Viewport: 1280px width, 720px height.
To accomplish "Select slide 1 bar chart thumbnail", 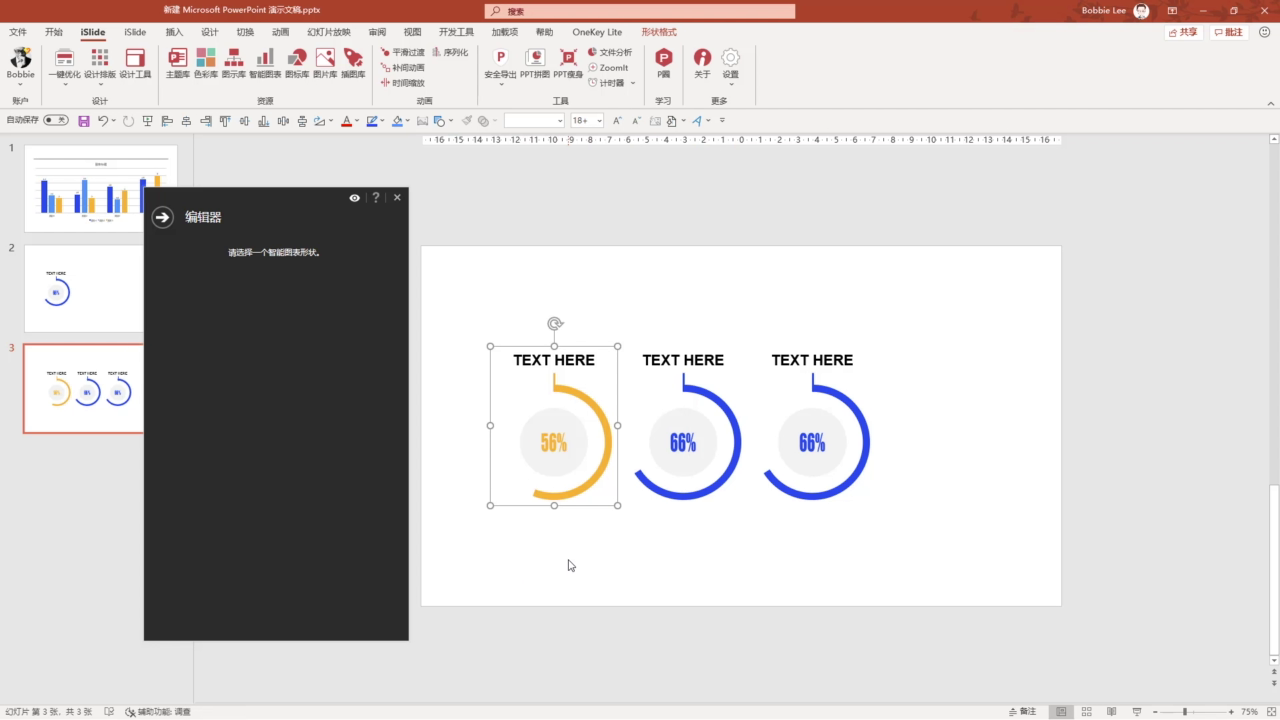I will pos(100,189).
